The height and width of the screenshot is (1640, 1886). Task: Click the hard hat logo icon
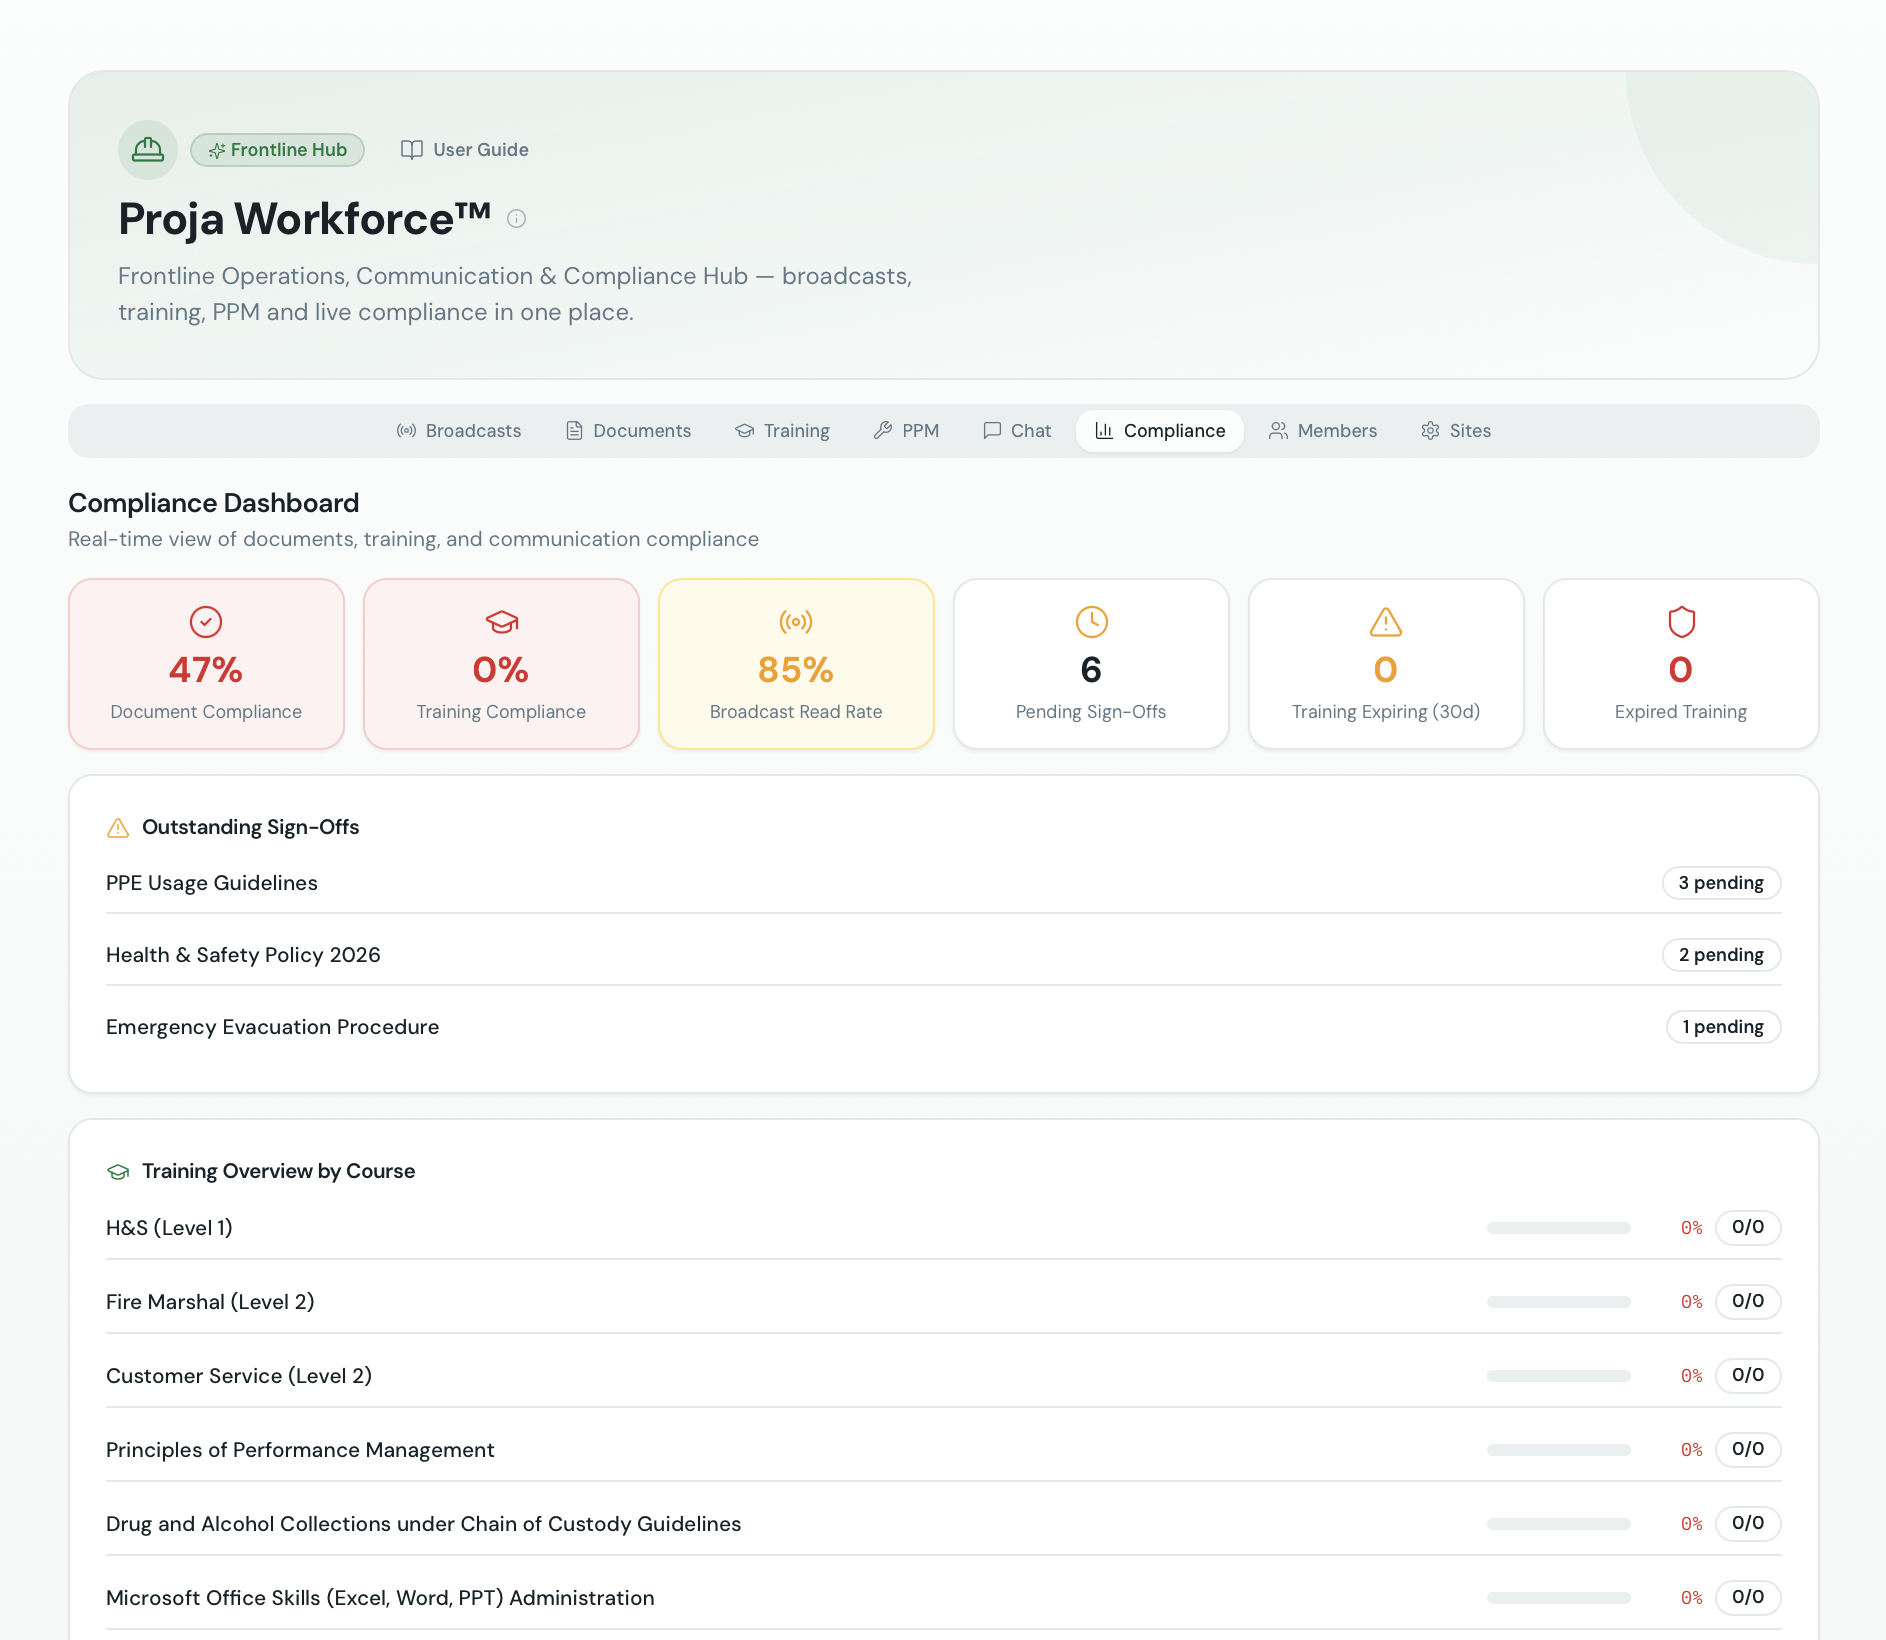click(x=148, y=150)
